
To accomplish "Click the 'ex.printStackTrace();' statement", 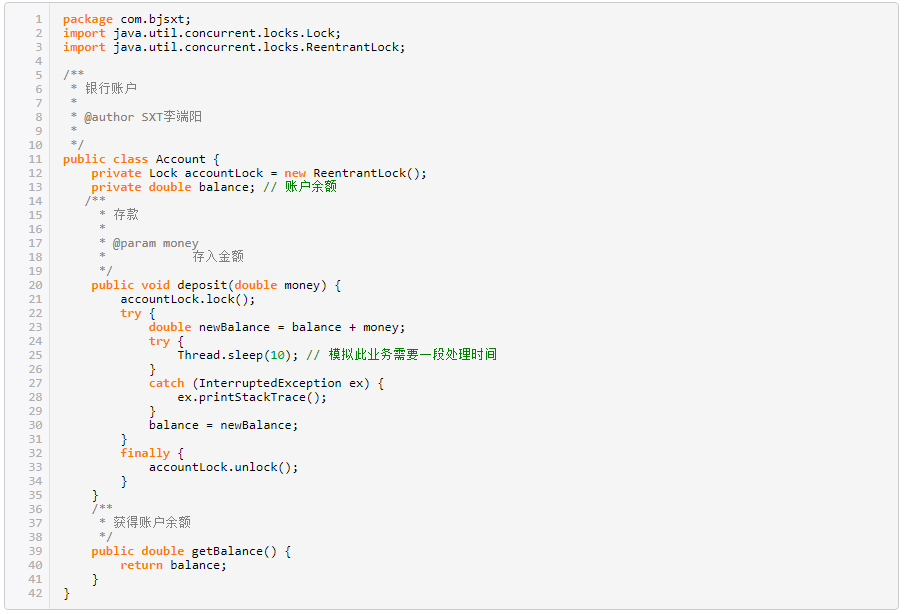I will point(252,397).
